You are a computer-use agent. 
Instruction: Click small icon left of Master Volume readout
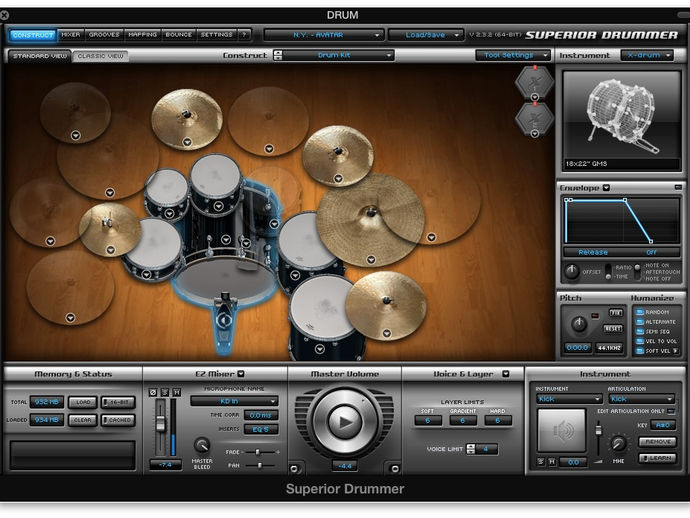(294, 468)
